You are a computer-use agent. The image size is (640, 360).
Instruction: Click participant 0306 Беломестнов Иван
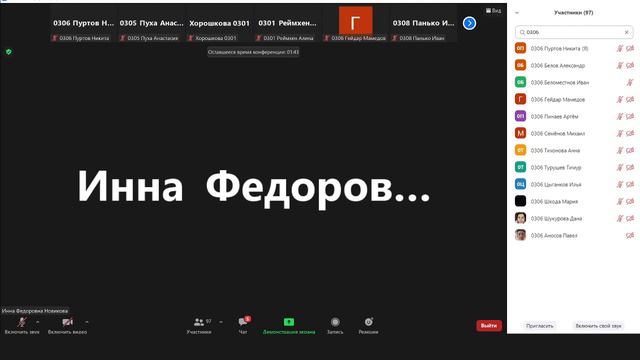click(573, 82)
